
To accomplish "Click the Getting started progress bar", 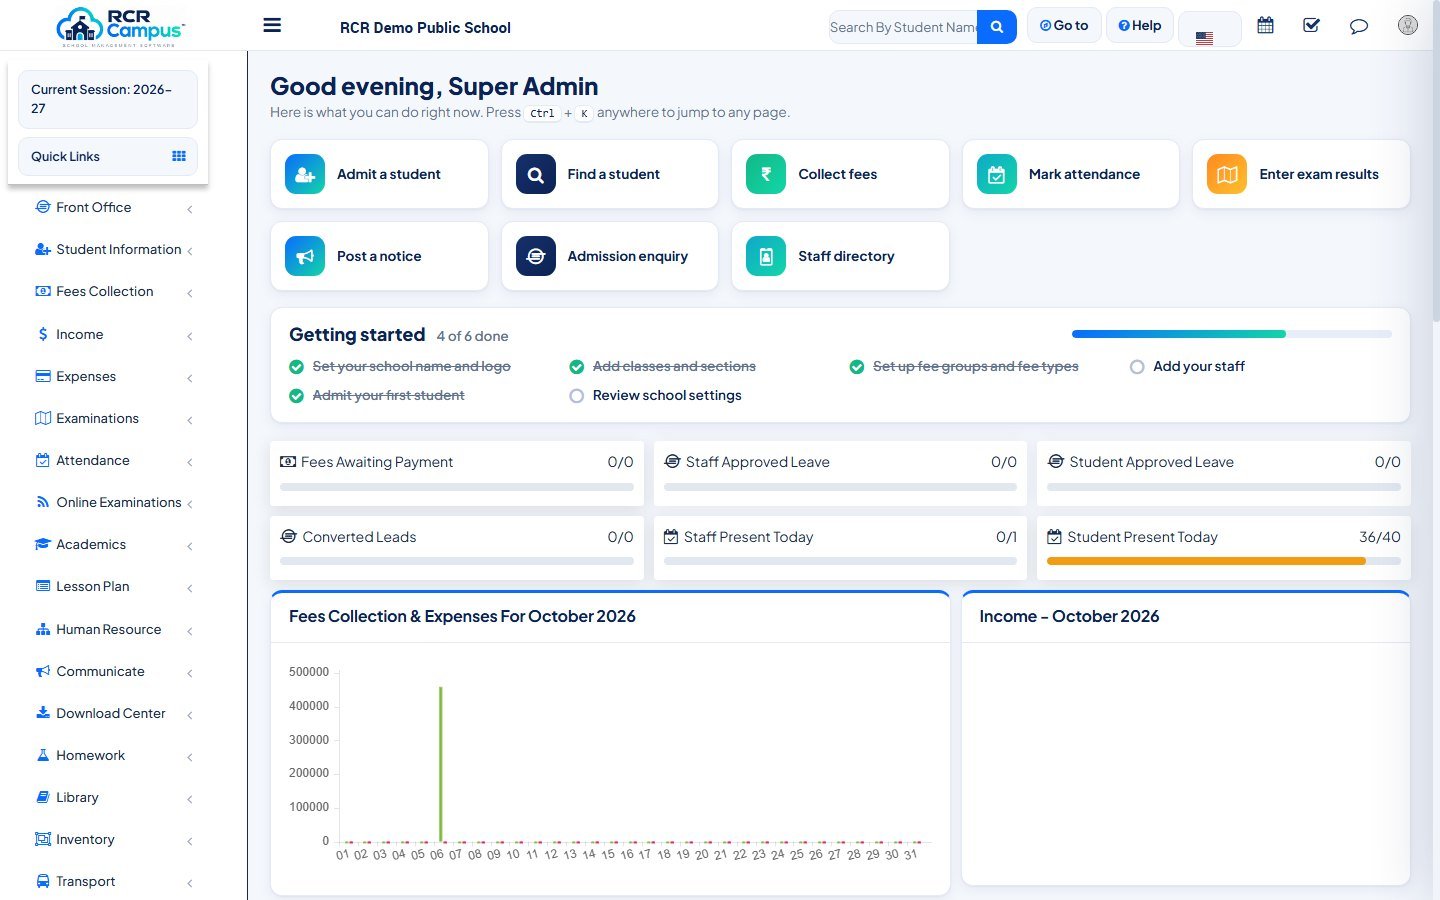I will (x=1232, y=334).
